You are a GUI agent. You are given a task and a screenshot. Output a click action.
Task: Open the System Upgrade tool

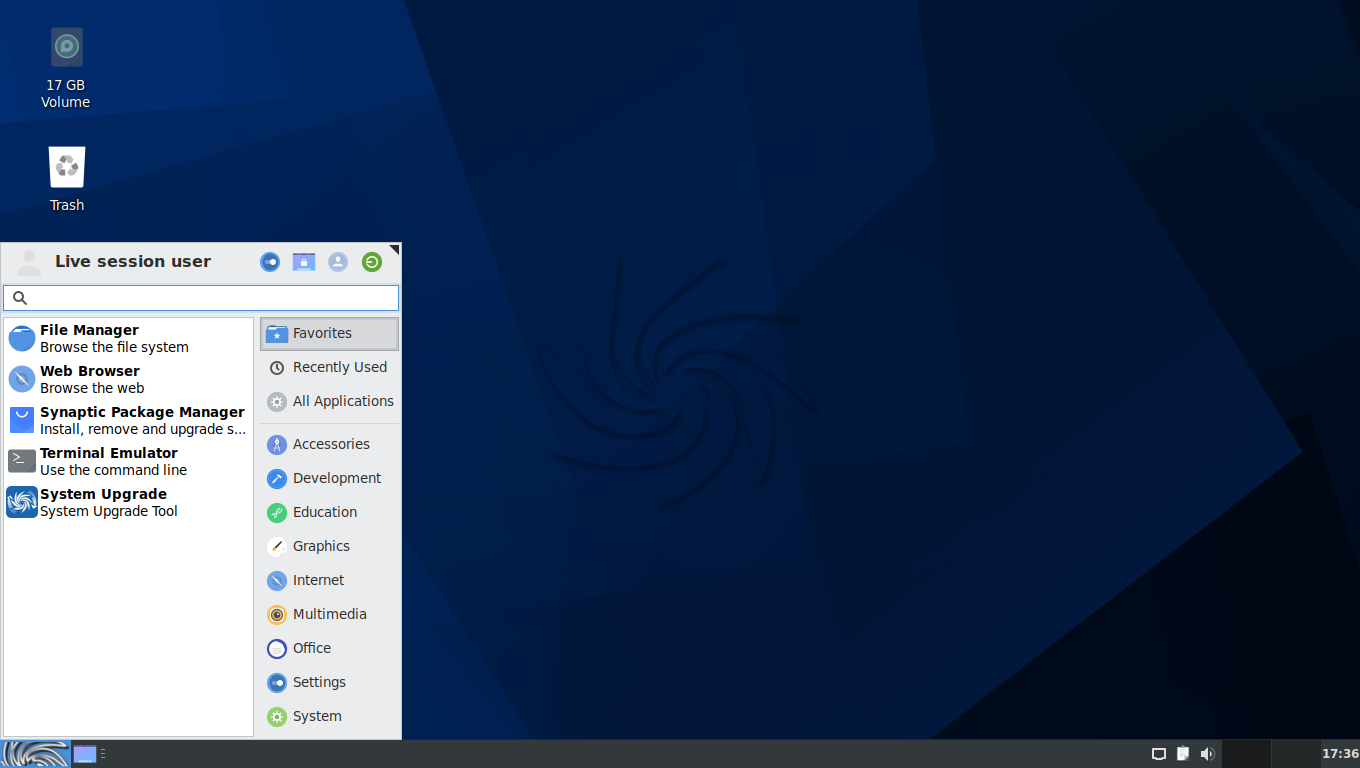point(128,502)
